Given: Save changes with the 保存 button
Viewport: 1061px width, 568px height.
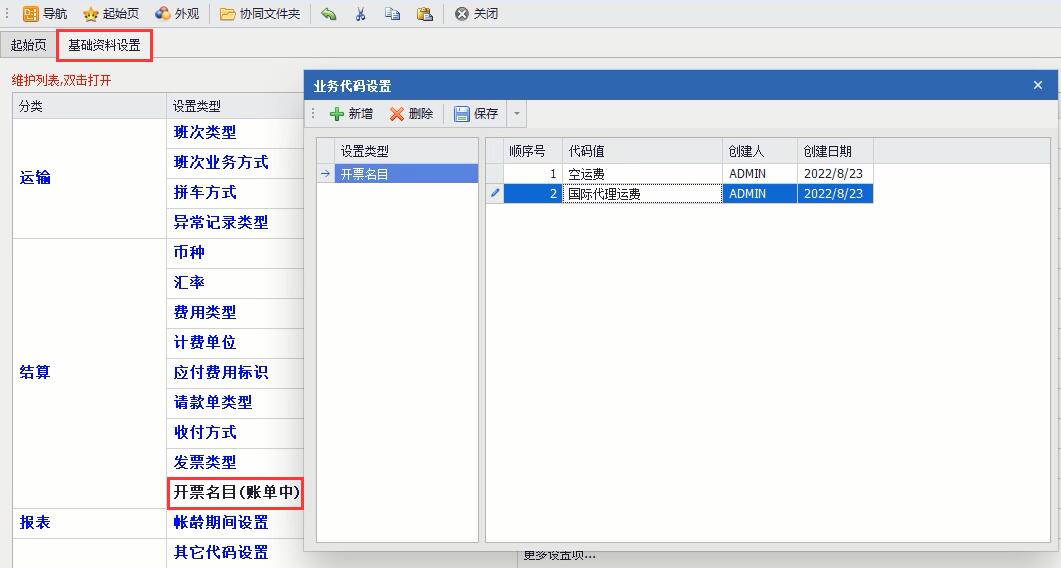Looking at the screenshot, I should click(x=476, y=114).
